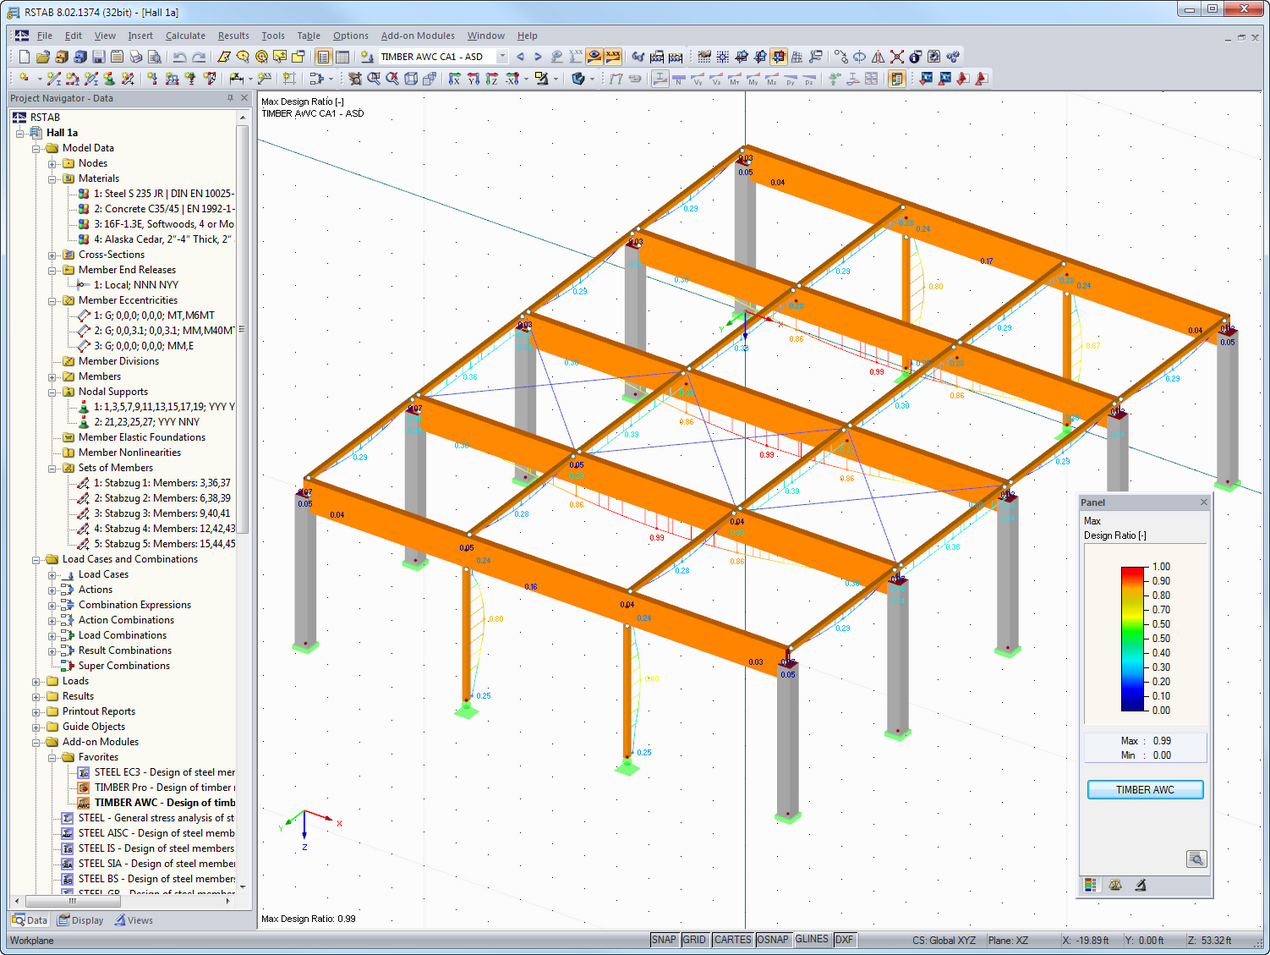
Task: Open the Calculate menu
Action: (185, 35)
